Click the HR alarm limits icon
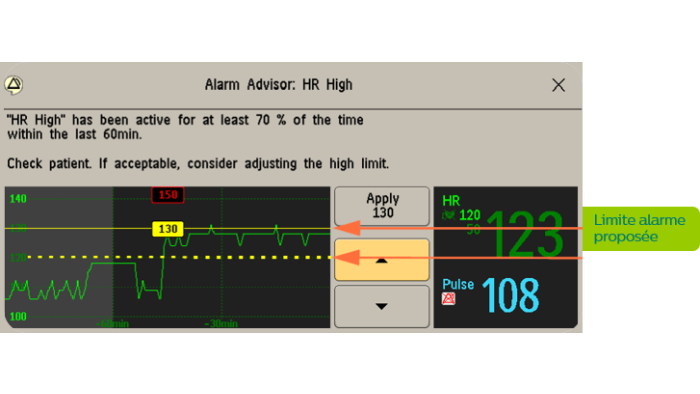The height and width of the screenshot is (394, 700). [448, 216]
